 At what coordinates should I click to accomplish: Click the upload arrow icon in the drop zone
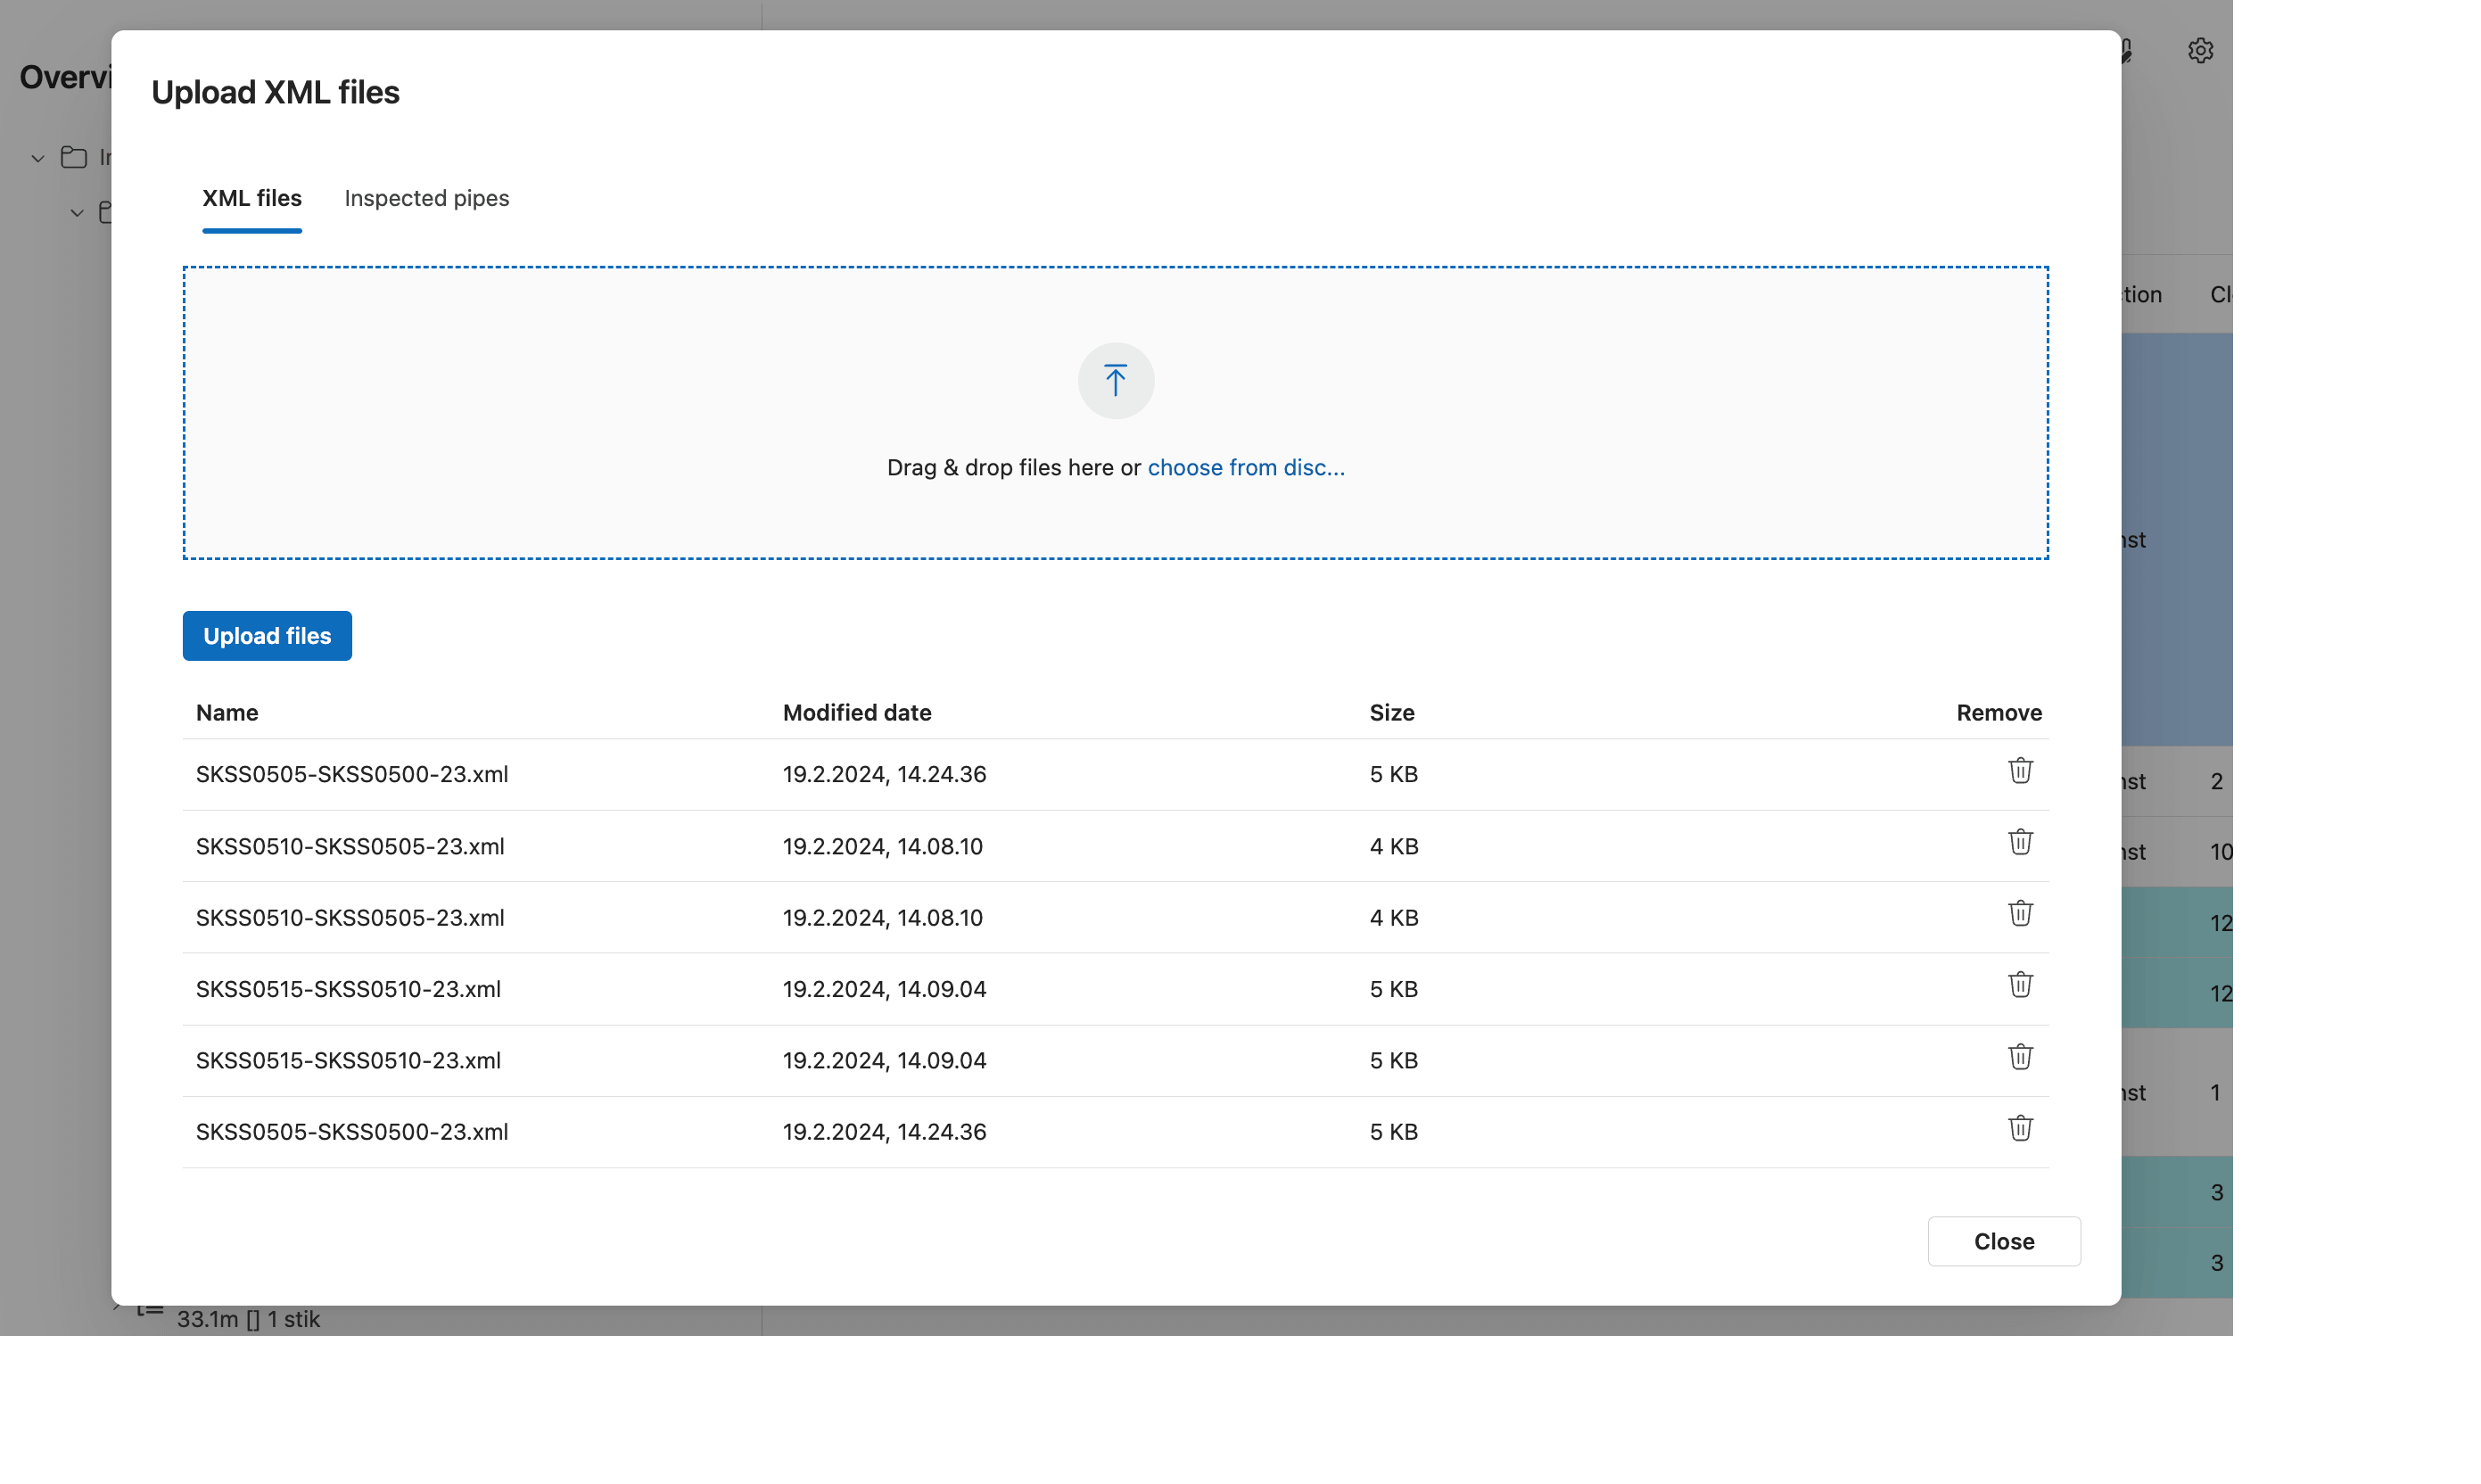click(1115, 380)
